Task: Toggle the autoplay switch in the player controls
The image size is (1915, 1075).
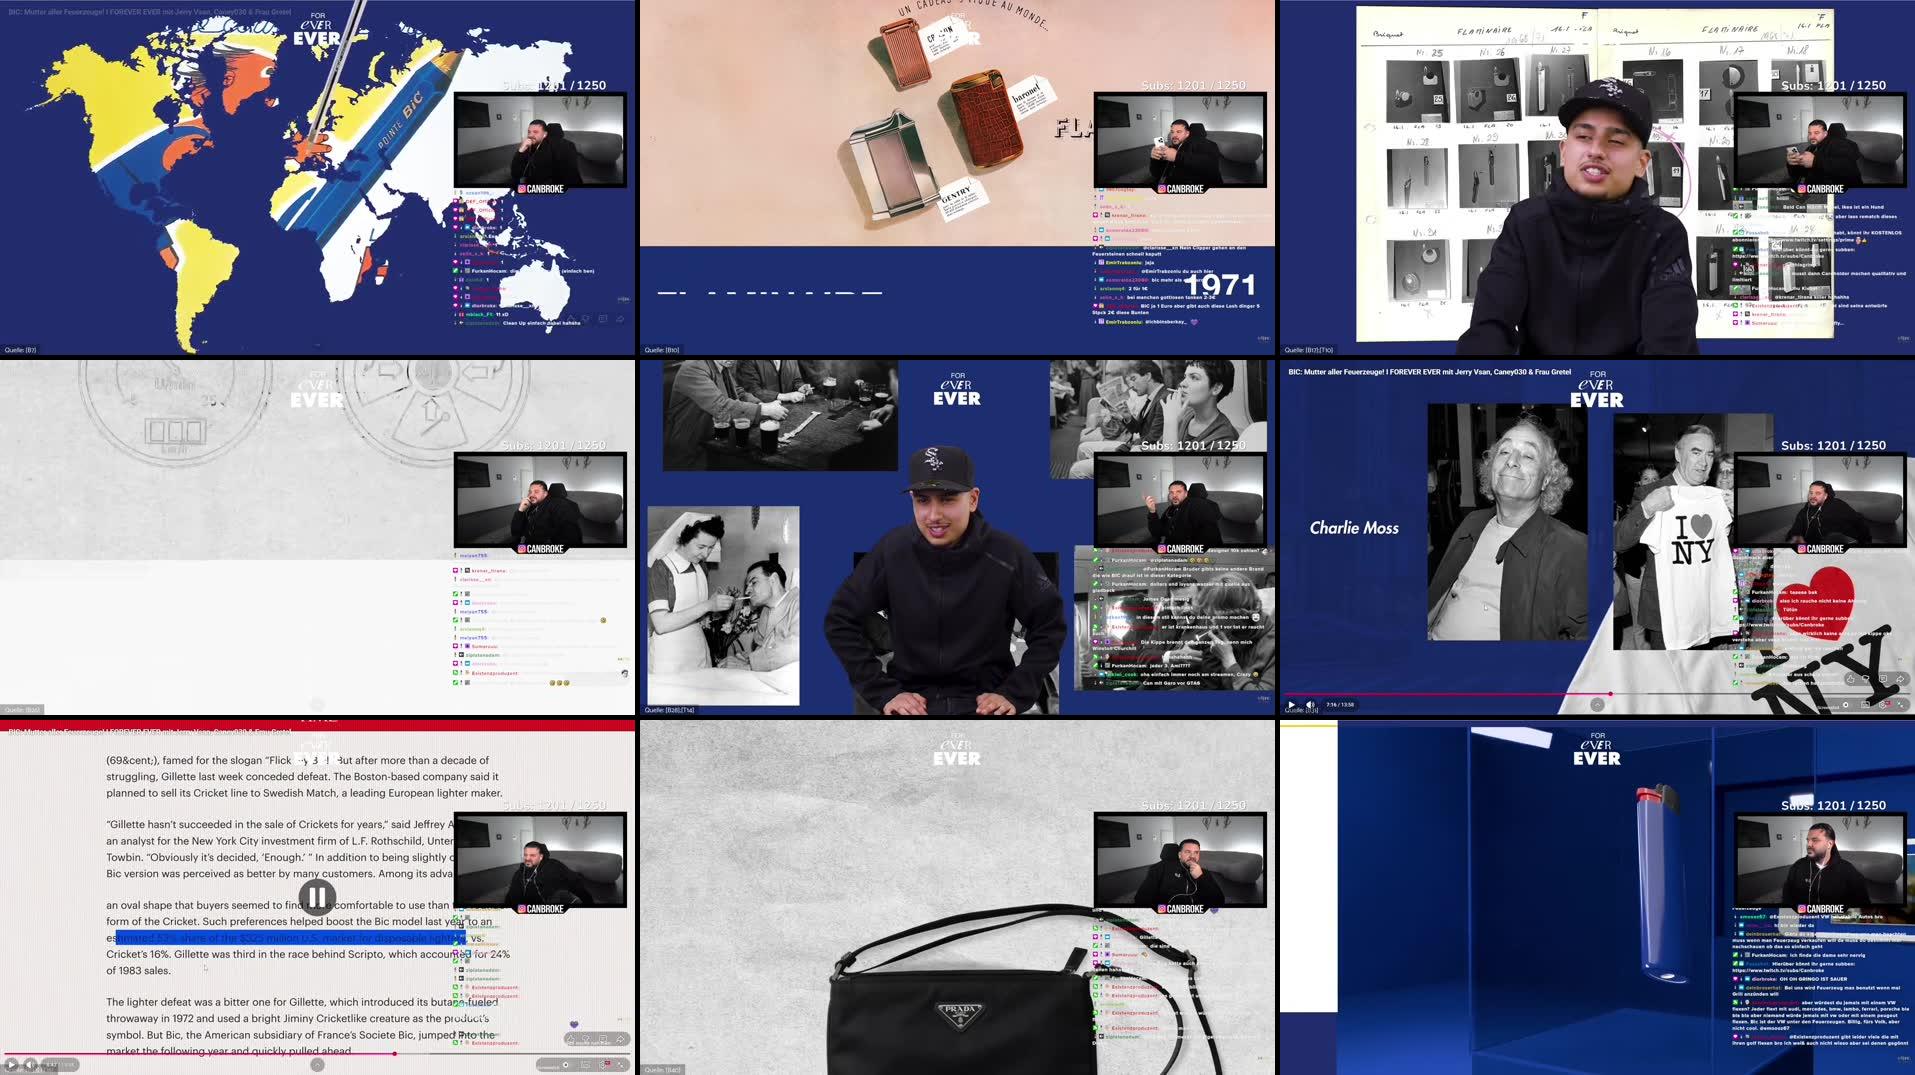Action: [x=1845, y=705]
